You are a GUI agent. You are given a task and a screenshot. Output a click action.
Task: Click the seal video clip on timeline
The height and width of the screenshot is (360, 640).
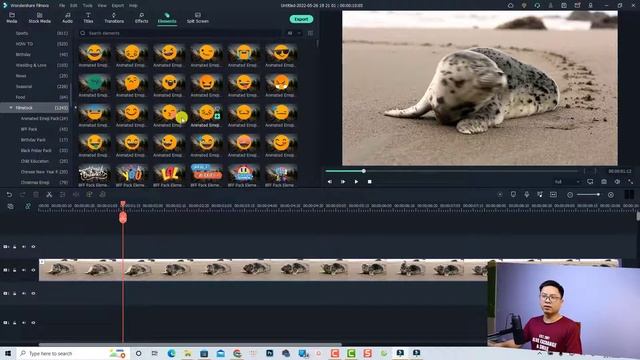263,270
